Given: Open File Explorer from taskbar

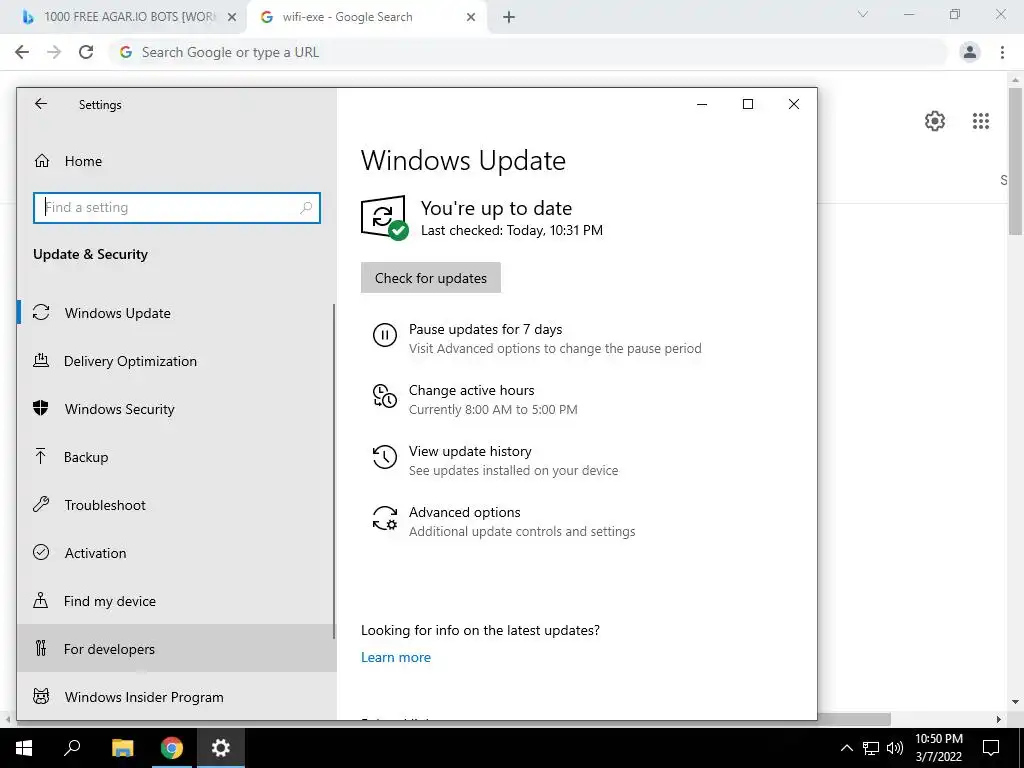Looking at the screenshot, I should 122,748.
